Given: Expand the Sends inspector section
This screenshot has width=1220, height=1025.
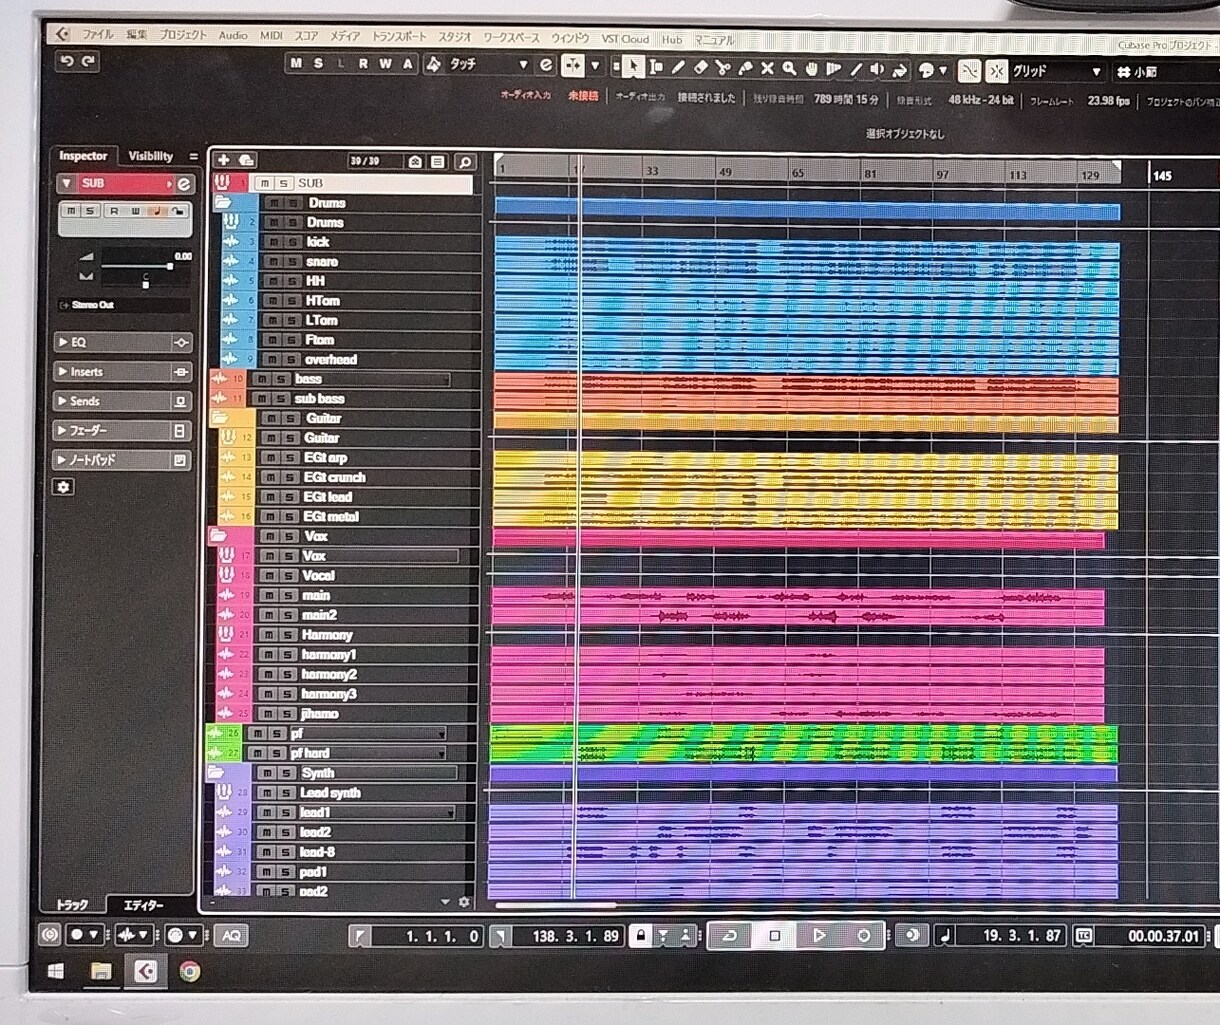Looking at the screenshot, I should (123, 401).
